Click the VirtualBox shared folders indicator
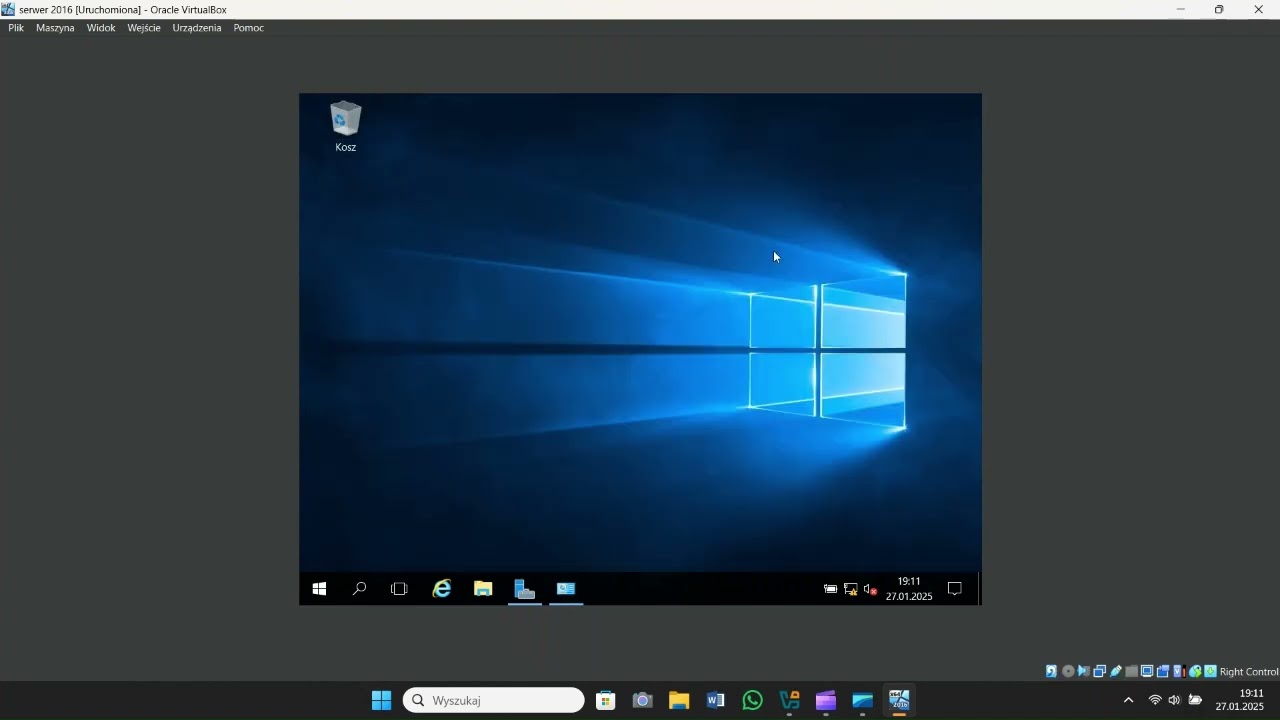1280x720 pixels. pos(1132,671)
